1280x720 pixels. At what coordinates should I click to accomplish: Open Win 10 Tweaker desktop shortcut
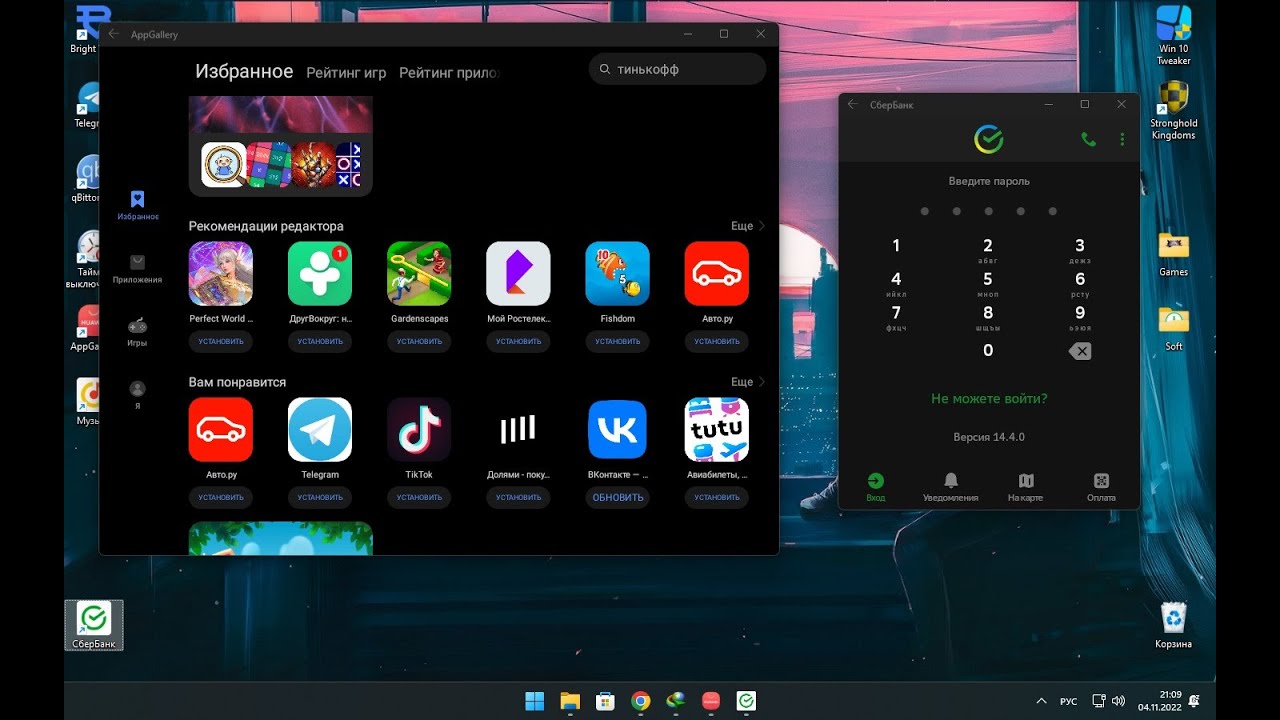point(1174,36)
